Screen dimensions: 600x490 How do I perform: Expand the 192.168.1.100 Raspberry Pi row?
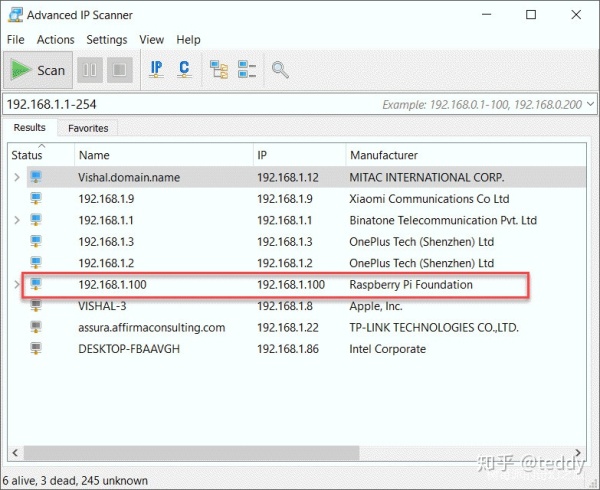[17, 284]
